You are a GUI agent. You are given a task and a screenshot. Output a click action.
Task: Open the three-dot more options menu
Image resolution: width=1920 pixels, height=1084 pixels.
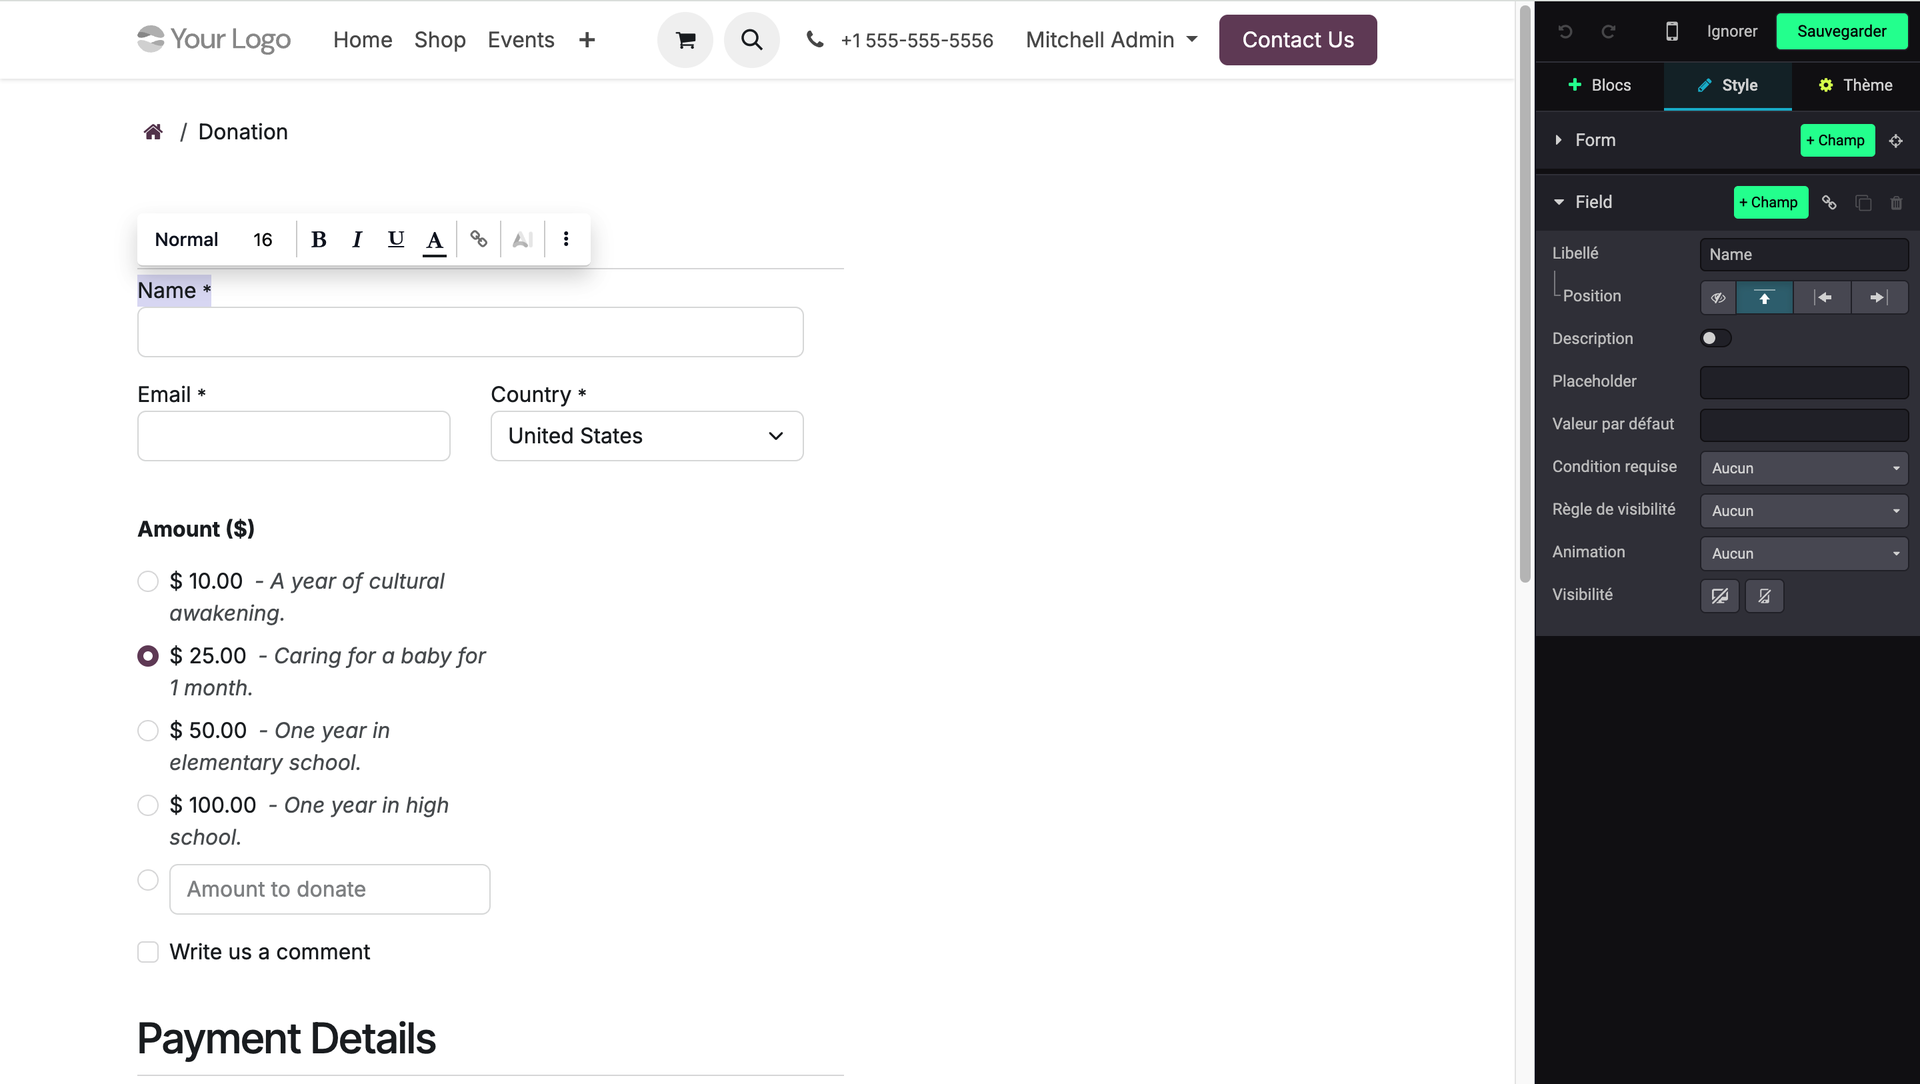pyautogui.click(x=566, y=239)
